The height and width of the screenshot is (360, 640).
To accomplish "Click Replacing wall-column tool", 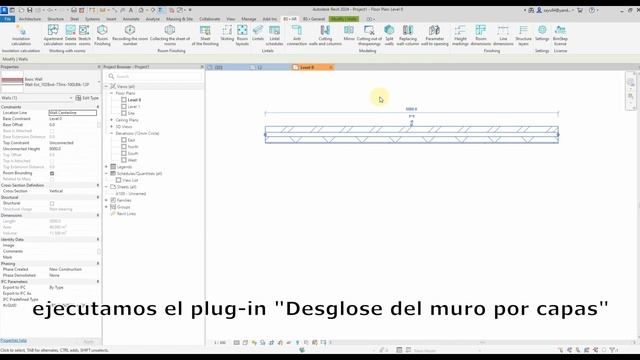I will click(408, 35).
